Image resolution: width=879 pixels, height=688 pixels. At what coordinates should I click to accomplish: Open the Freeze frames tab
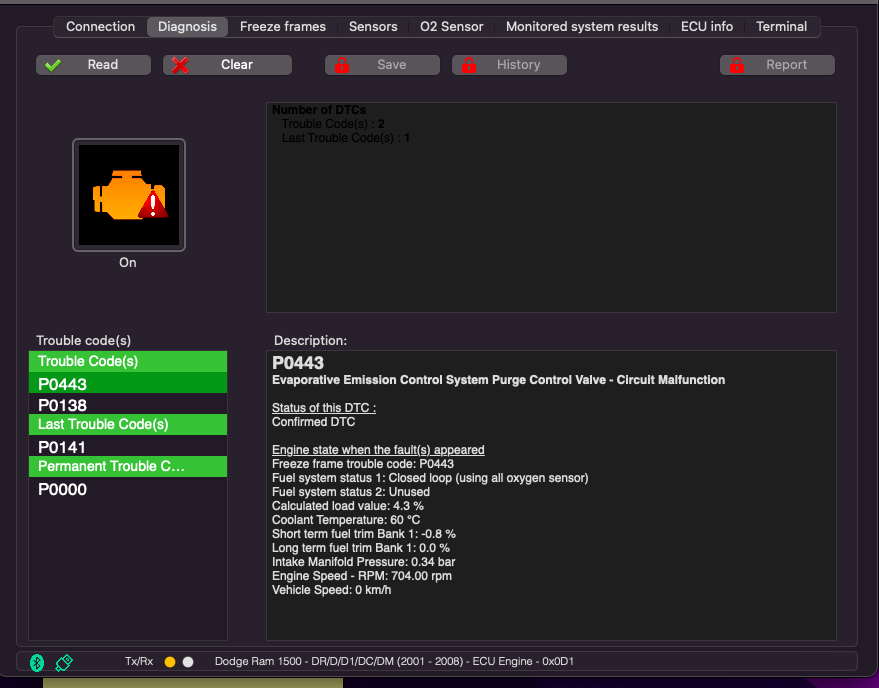coord(283,27)
